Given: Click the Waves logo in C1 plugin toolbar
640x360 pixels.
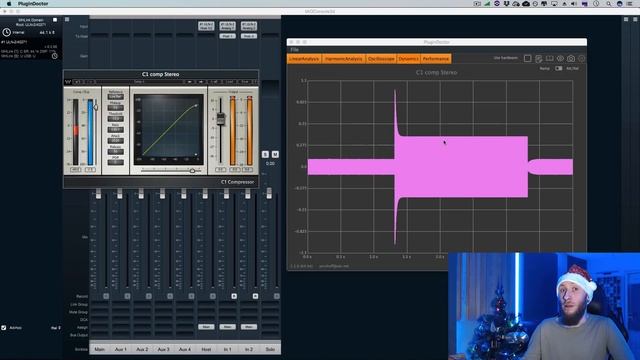Looking at the screenshot, I should click(68, 82).
